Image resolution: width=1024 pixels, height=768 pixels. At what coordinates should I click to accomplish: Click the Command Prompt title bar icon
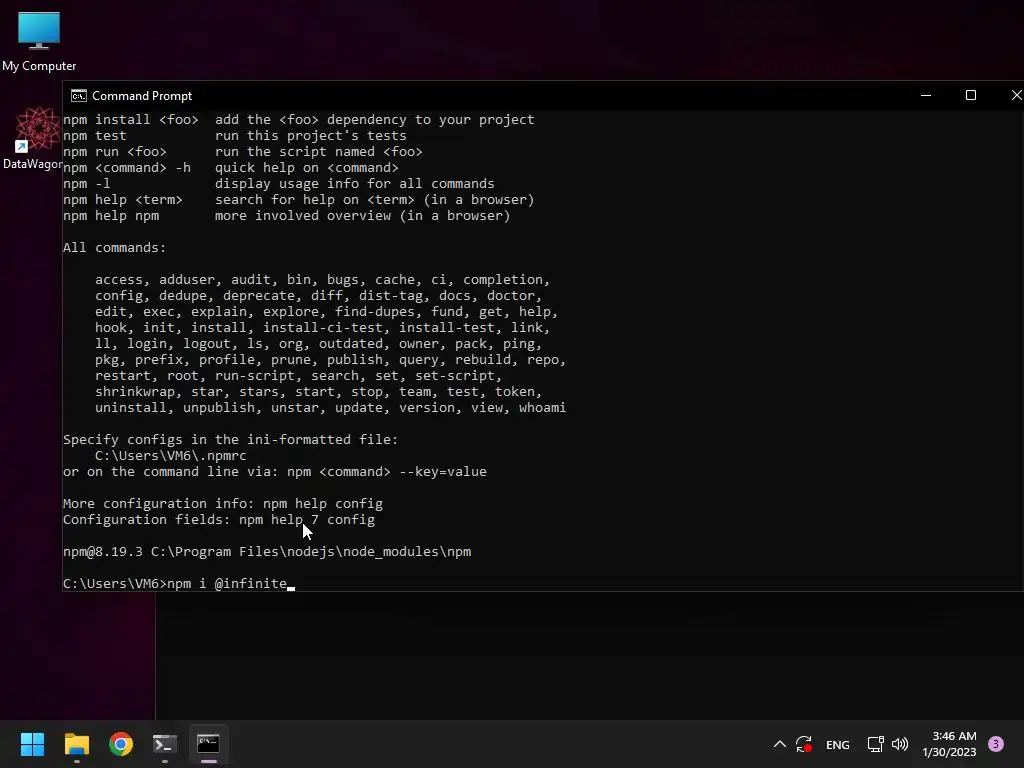(x=78, y=96)
